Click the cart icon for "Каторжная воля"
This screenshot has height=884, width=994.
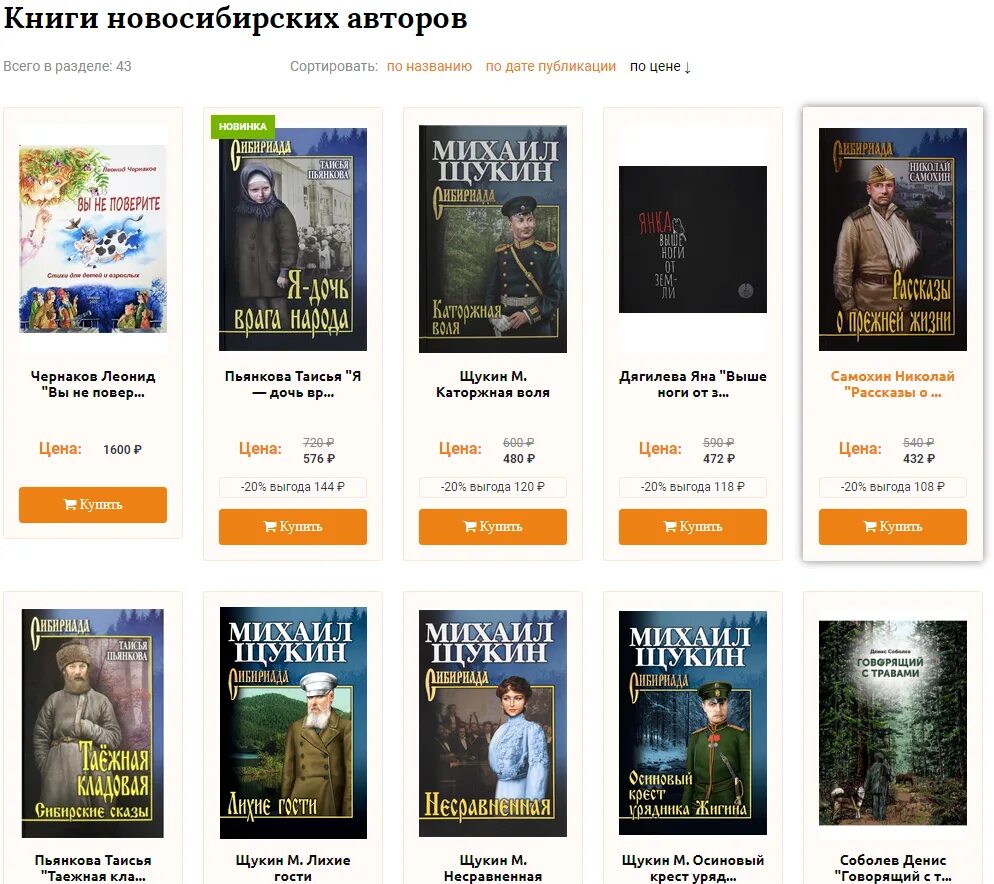(x=470, y=526)
